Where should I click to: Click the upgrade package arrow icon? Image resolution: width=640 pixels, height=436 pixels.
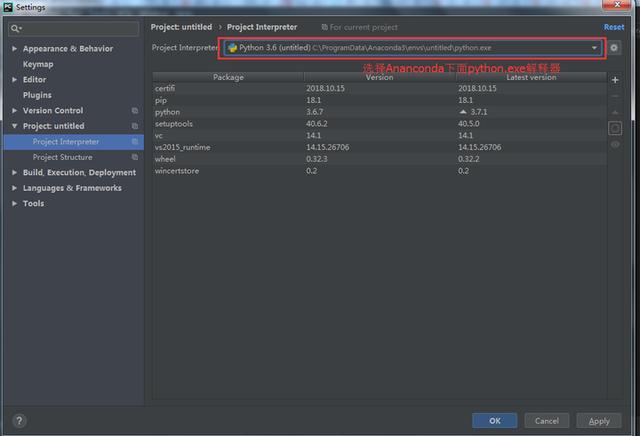614,112
